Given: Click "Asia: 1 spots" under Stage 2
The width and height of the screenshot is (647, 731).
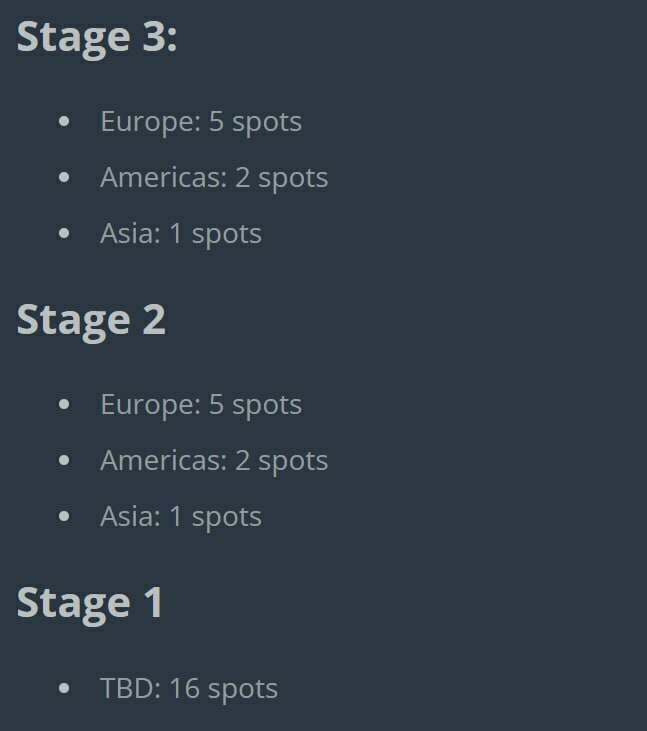Looking at the screenshot, I should (x=181, y=517).
